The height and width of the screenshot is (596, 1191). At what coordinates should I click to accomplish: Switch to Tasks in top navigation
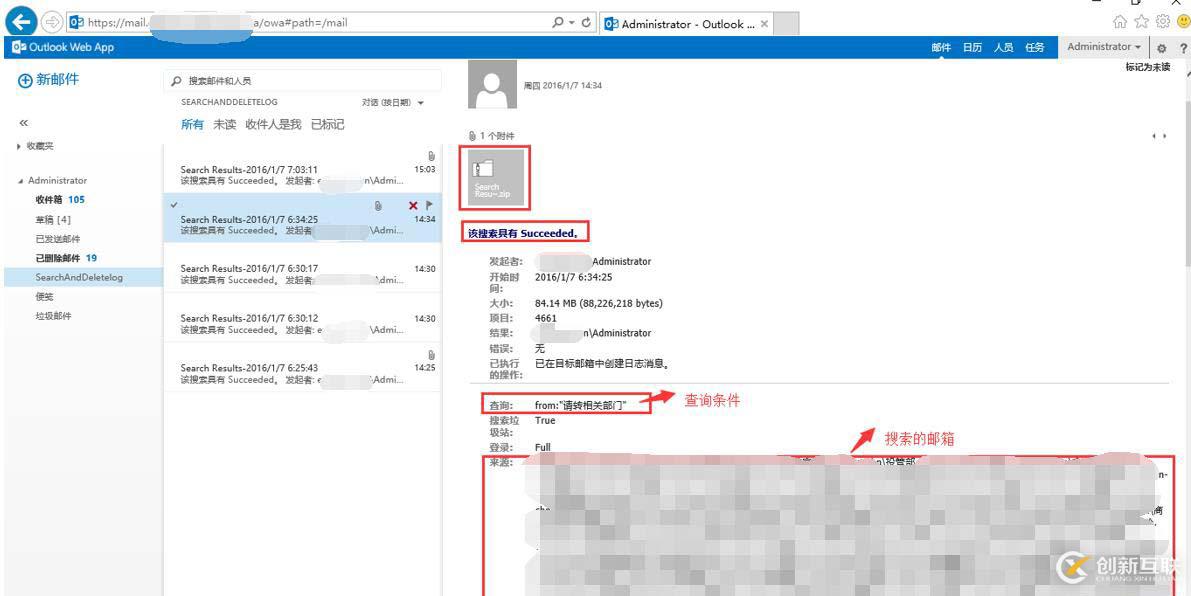[1035, 47]
